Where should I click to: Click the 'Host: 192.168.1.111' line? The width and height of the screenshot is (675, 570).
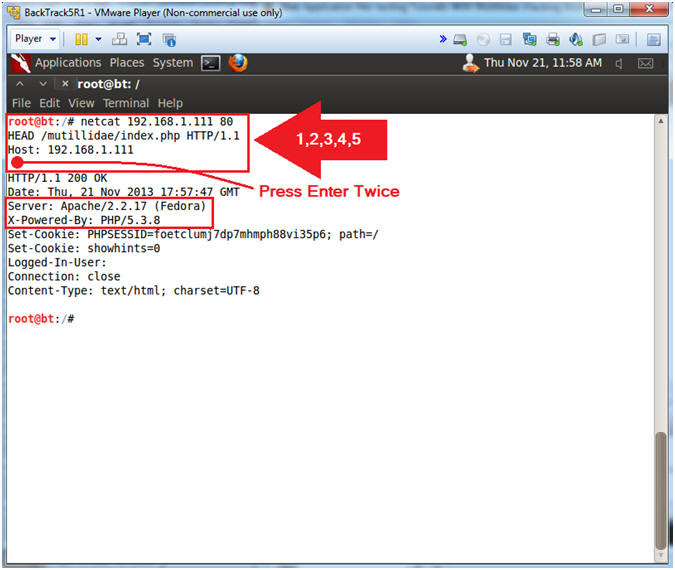71,150
